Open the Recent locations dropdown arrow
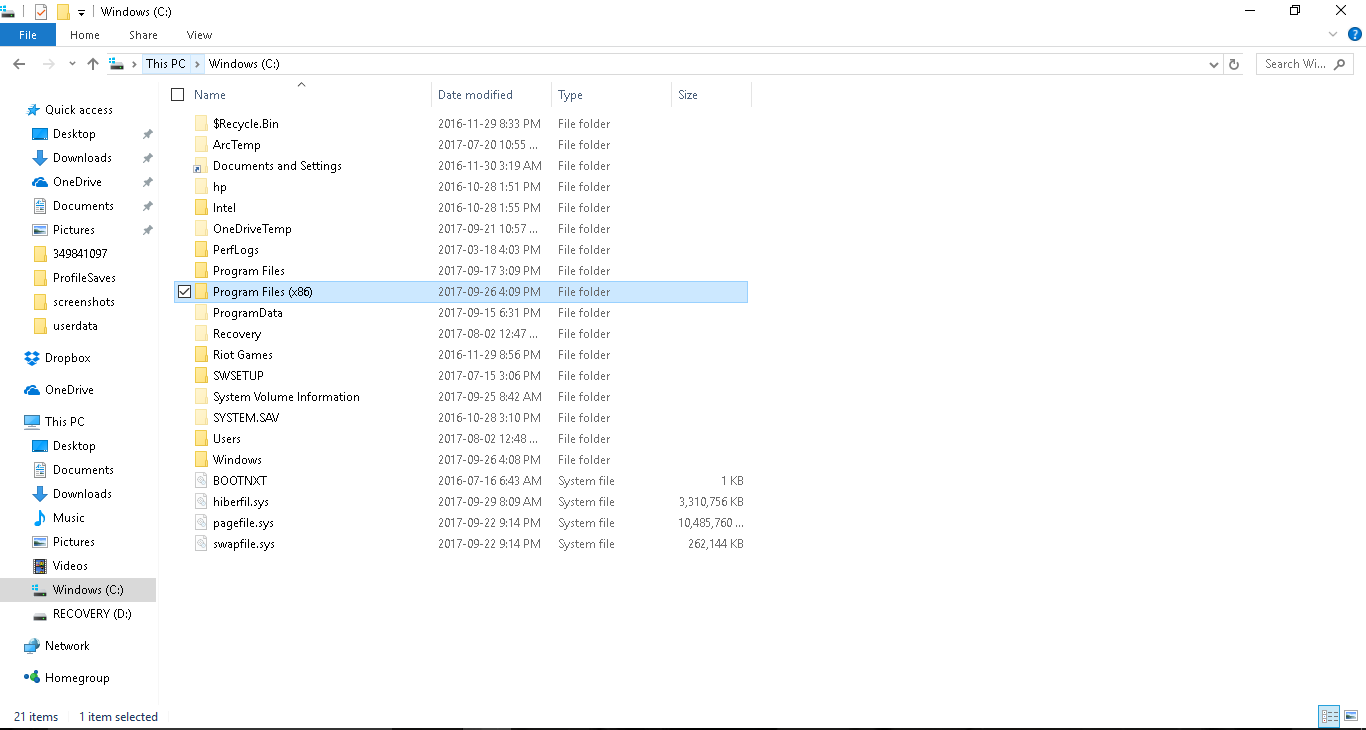Viewport: 1366px width, 730px height. pos(72,64)
